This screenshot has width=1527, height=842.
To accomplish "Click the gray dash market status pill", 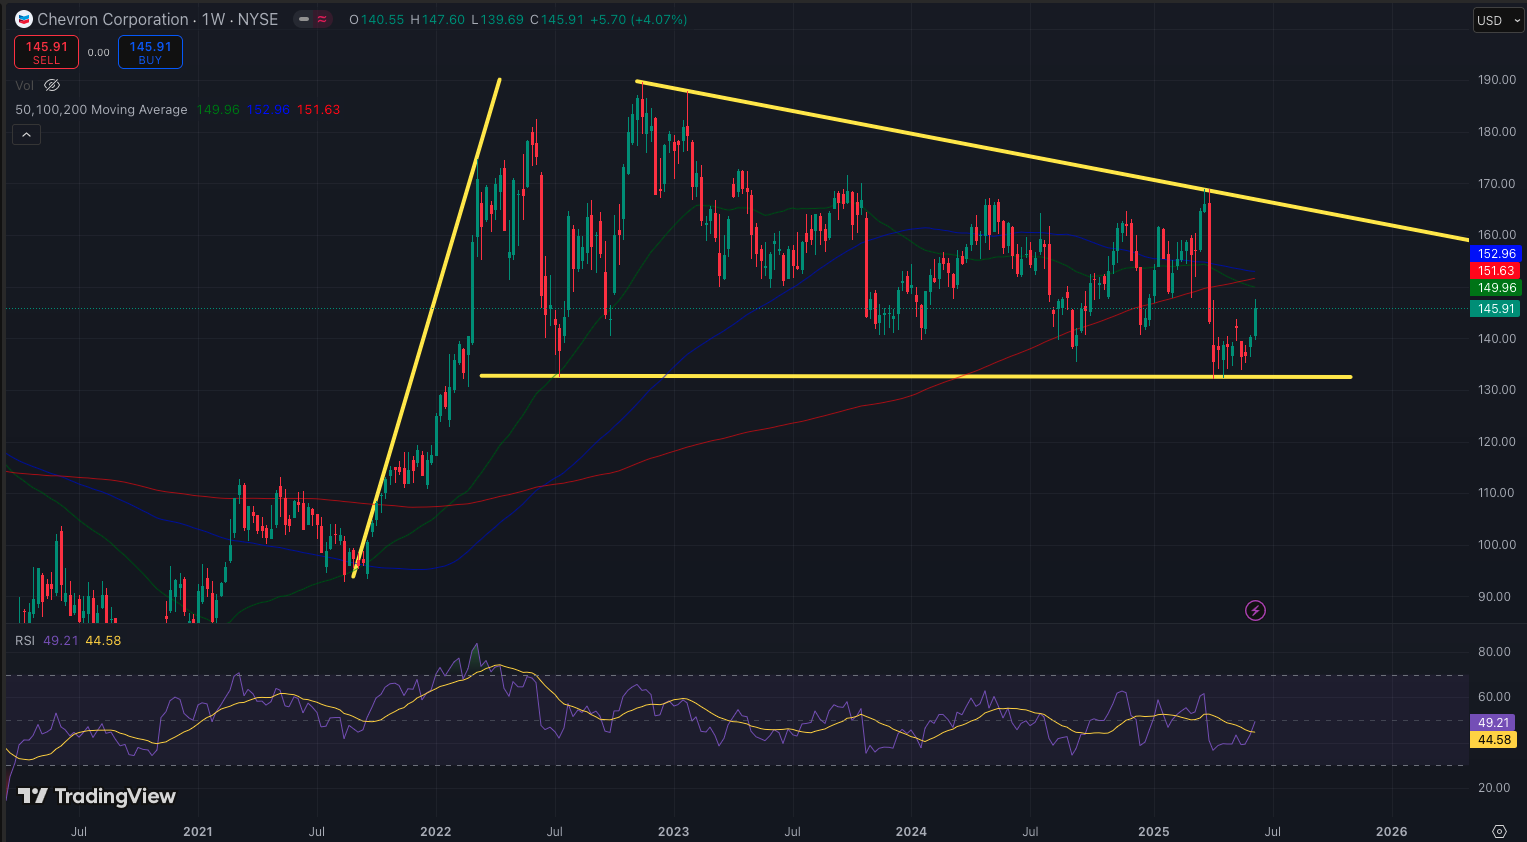I will point(304,19).
